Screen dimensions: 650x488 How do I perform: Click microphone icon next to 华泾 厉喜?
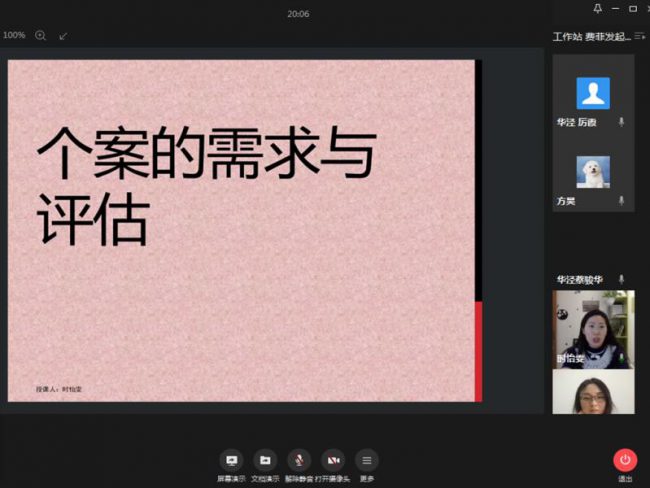click(x=621, y=122)
